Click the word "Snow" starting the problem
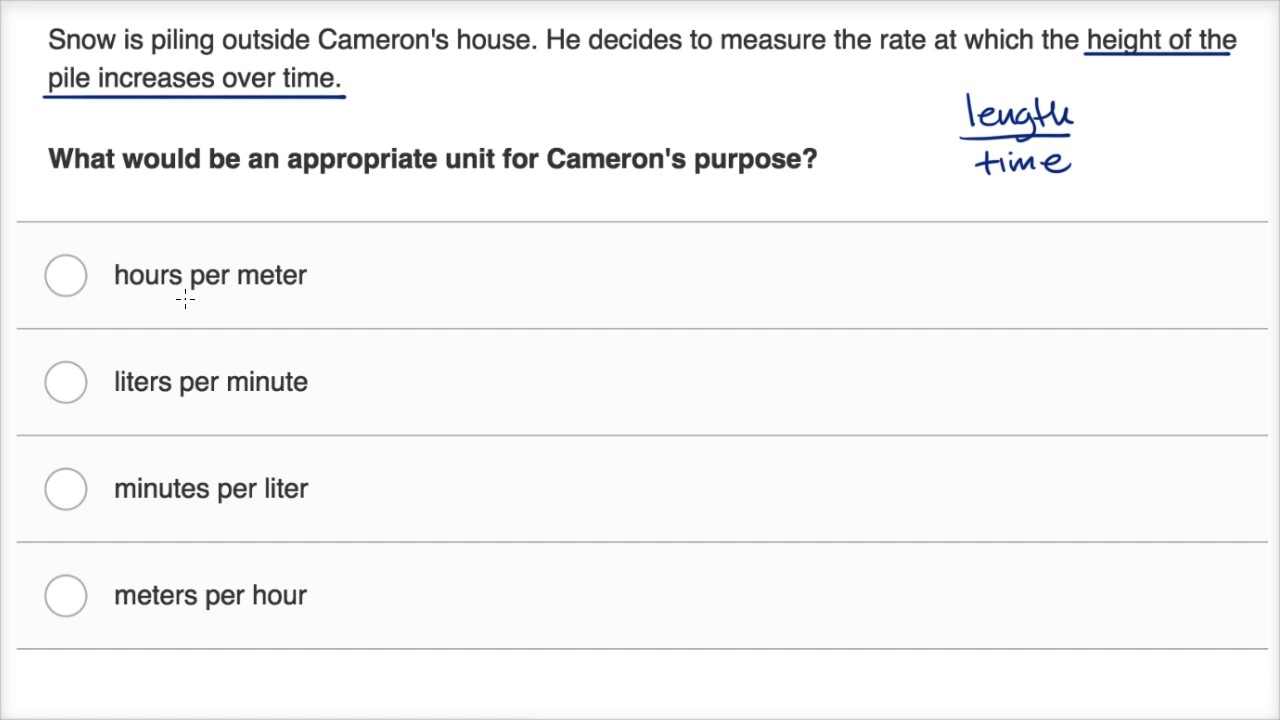The image size is (1280, 720). tap(78, 40)
